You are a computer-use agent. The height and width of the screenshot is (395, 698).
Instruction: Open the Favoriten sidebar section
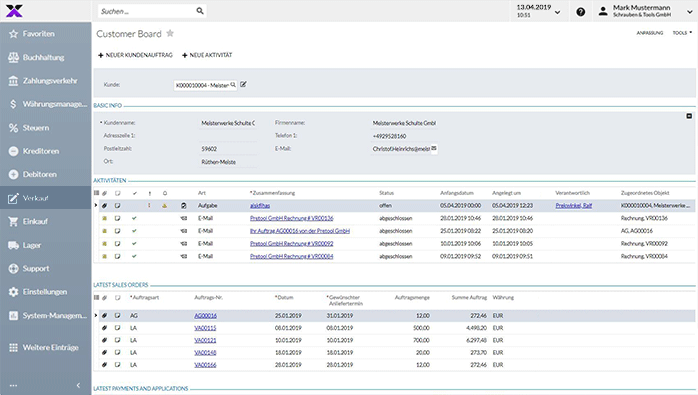click(x=45, y=34)
